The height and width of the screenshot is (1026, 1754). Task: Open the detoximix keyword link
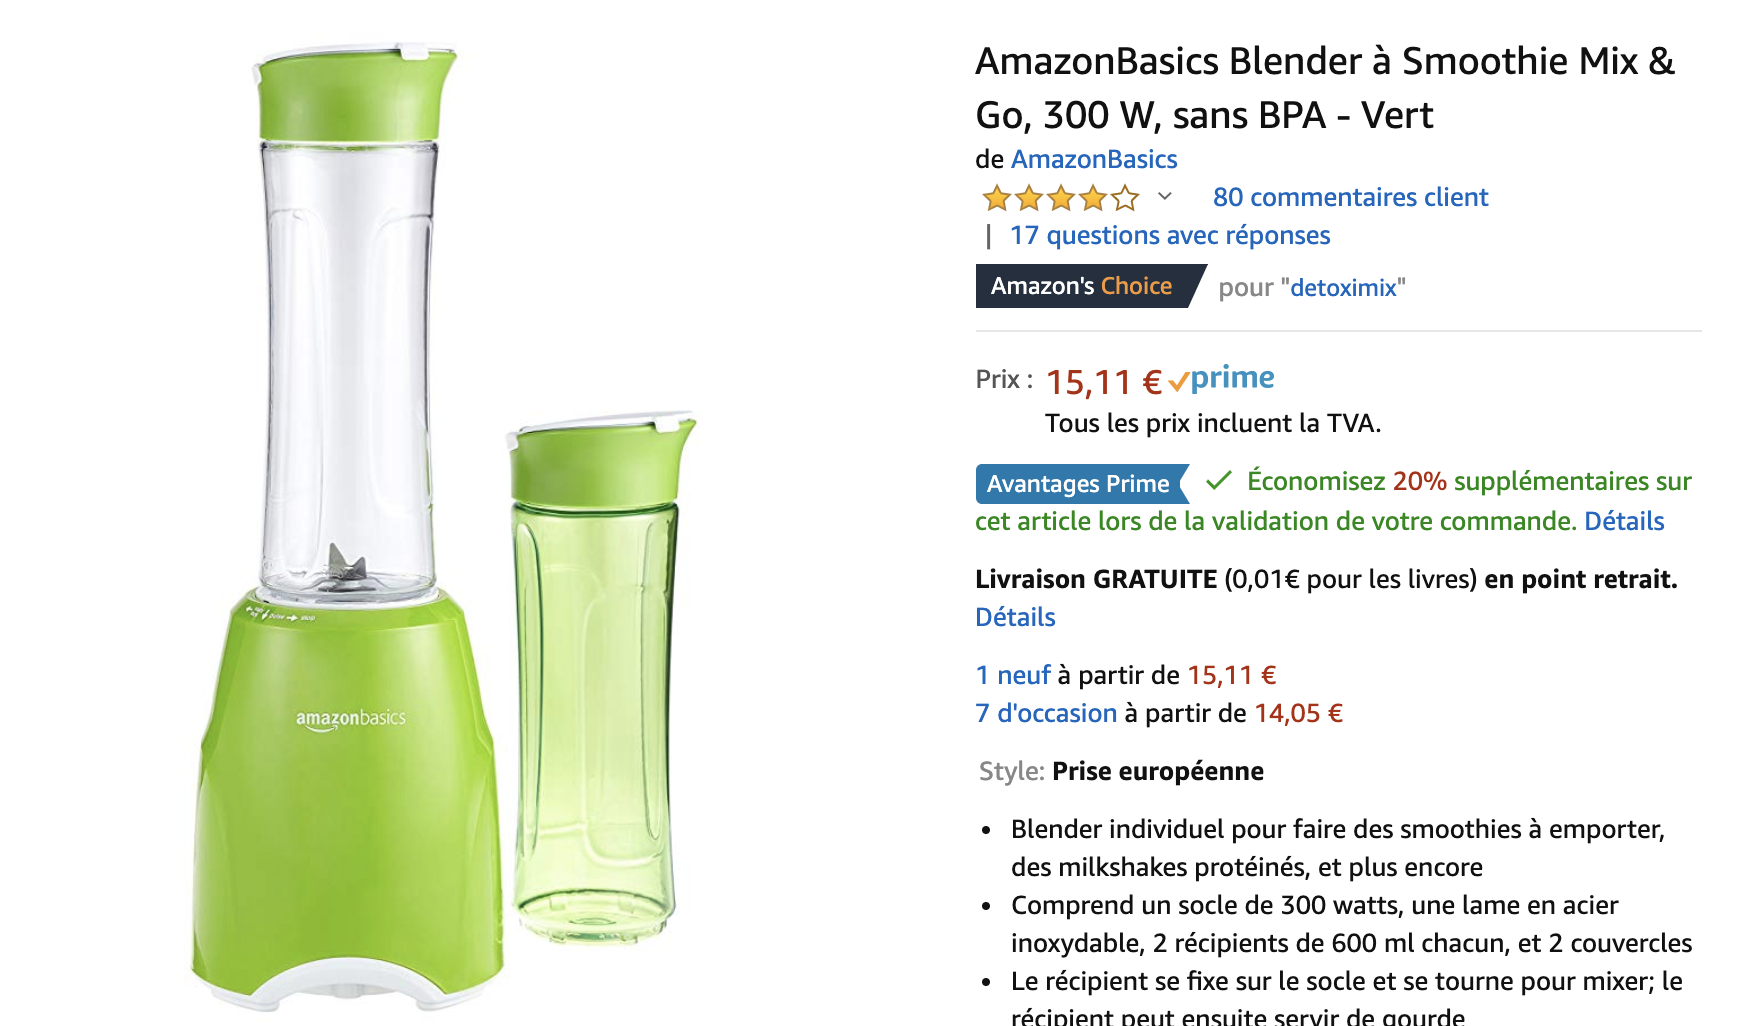point(1343,288)
